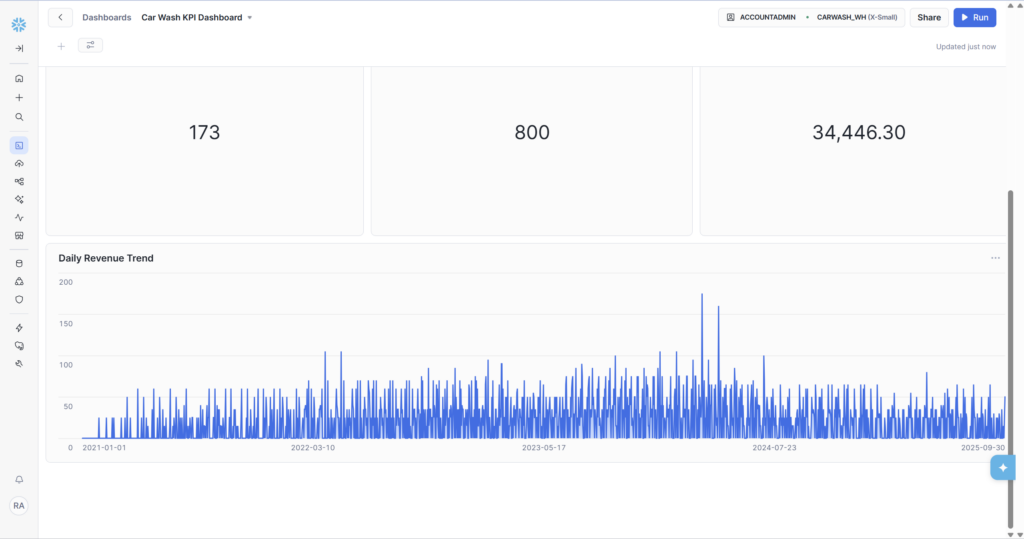
Task: Expand the collapsed navigation sidebar
Action: coord(19,48)
